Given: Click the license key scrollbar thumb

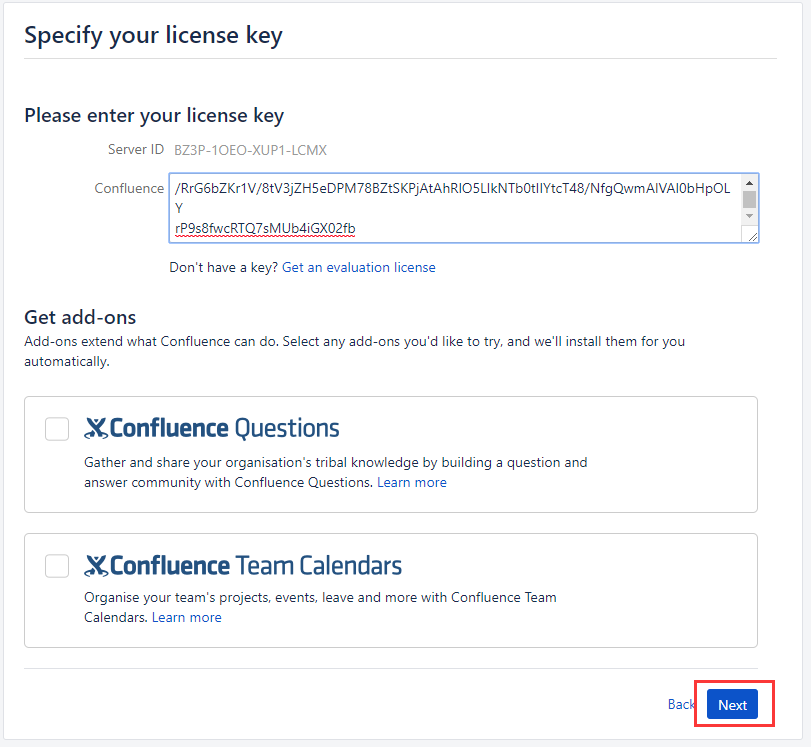Looking at the screenshot, I should tap(749, 199).
